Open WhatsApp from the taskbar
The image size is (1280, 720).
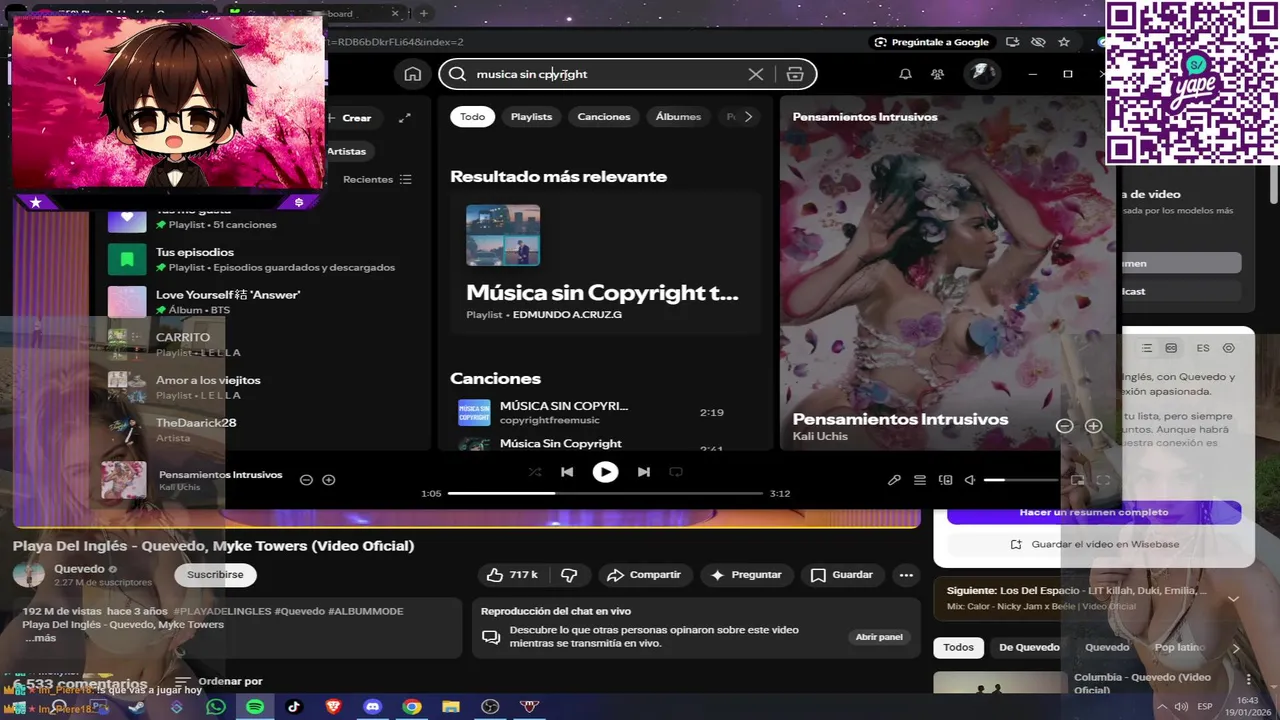[216, 707]
